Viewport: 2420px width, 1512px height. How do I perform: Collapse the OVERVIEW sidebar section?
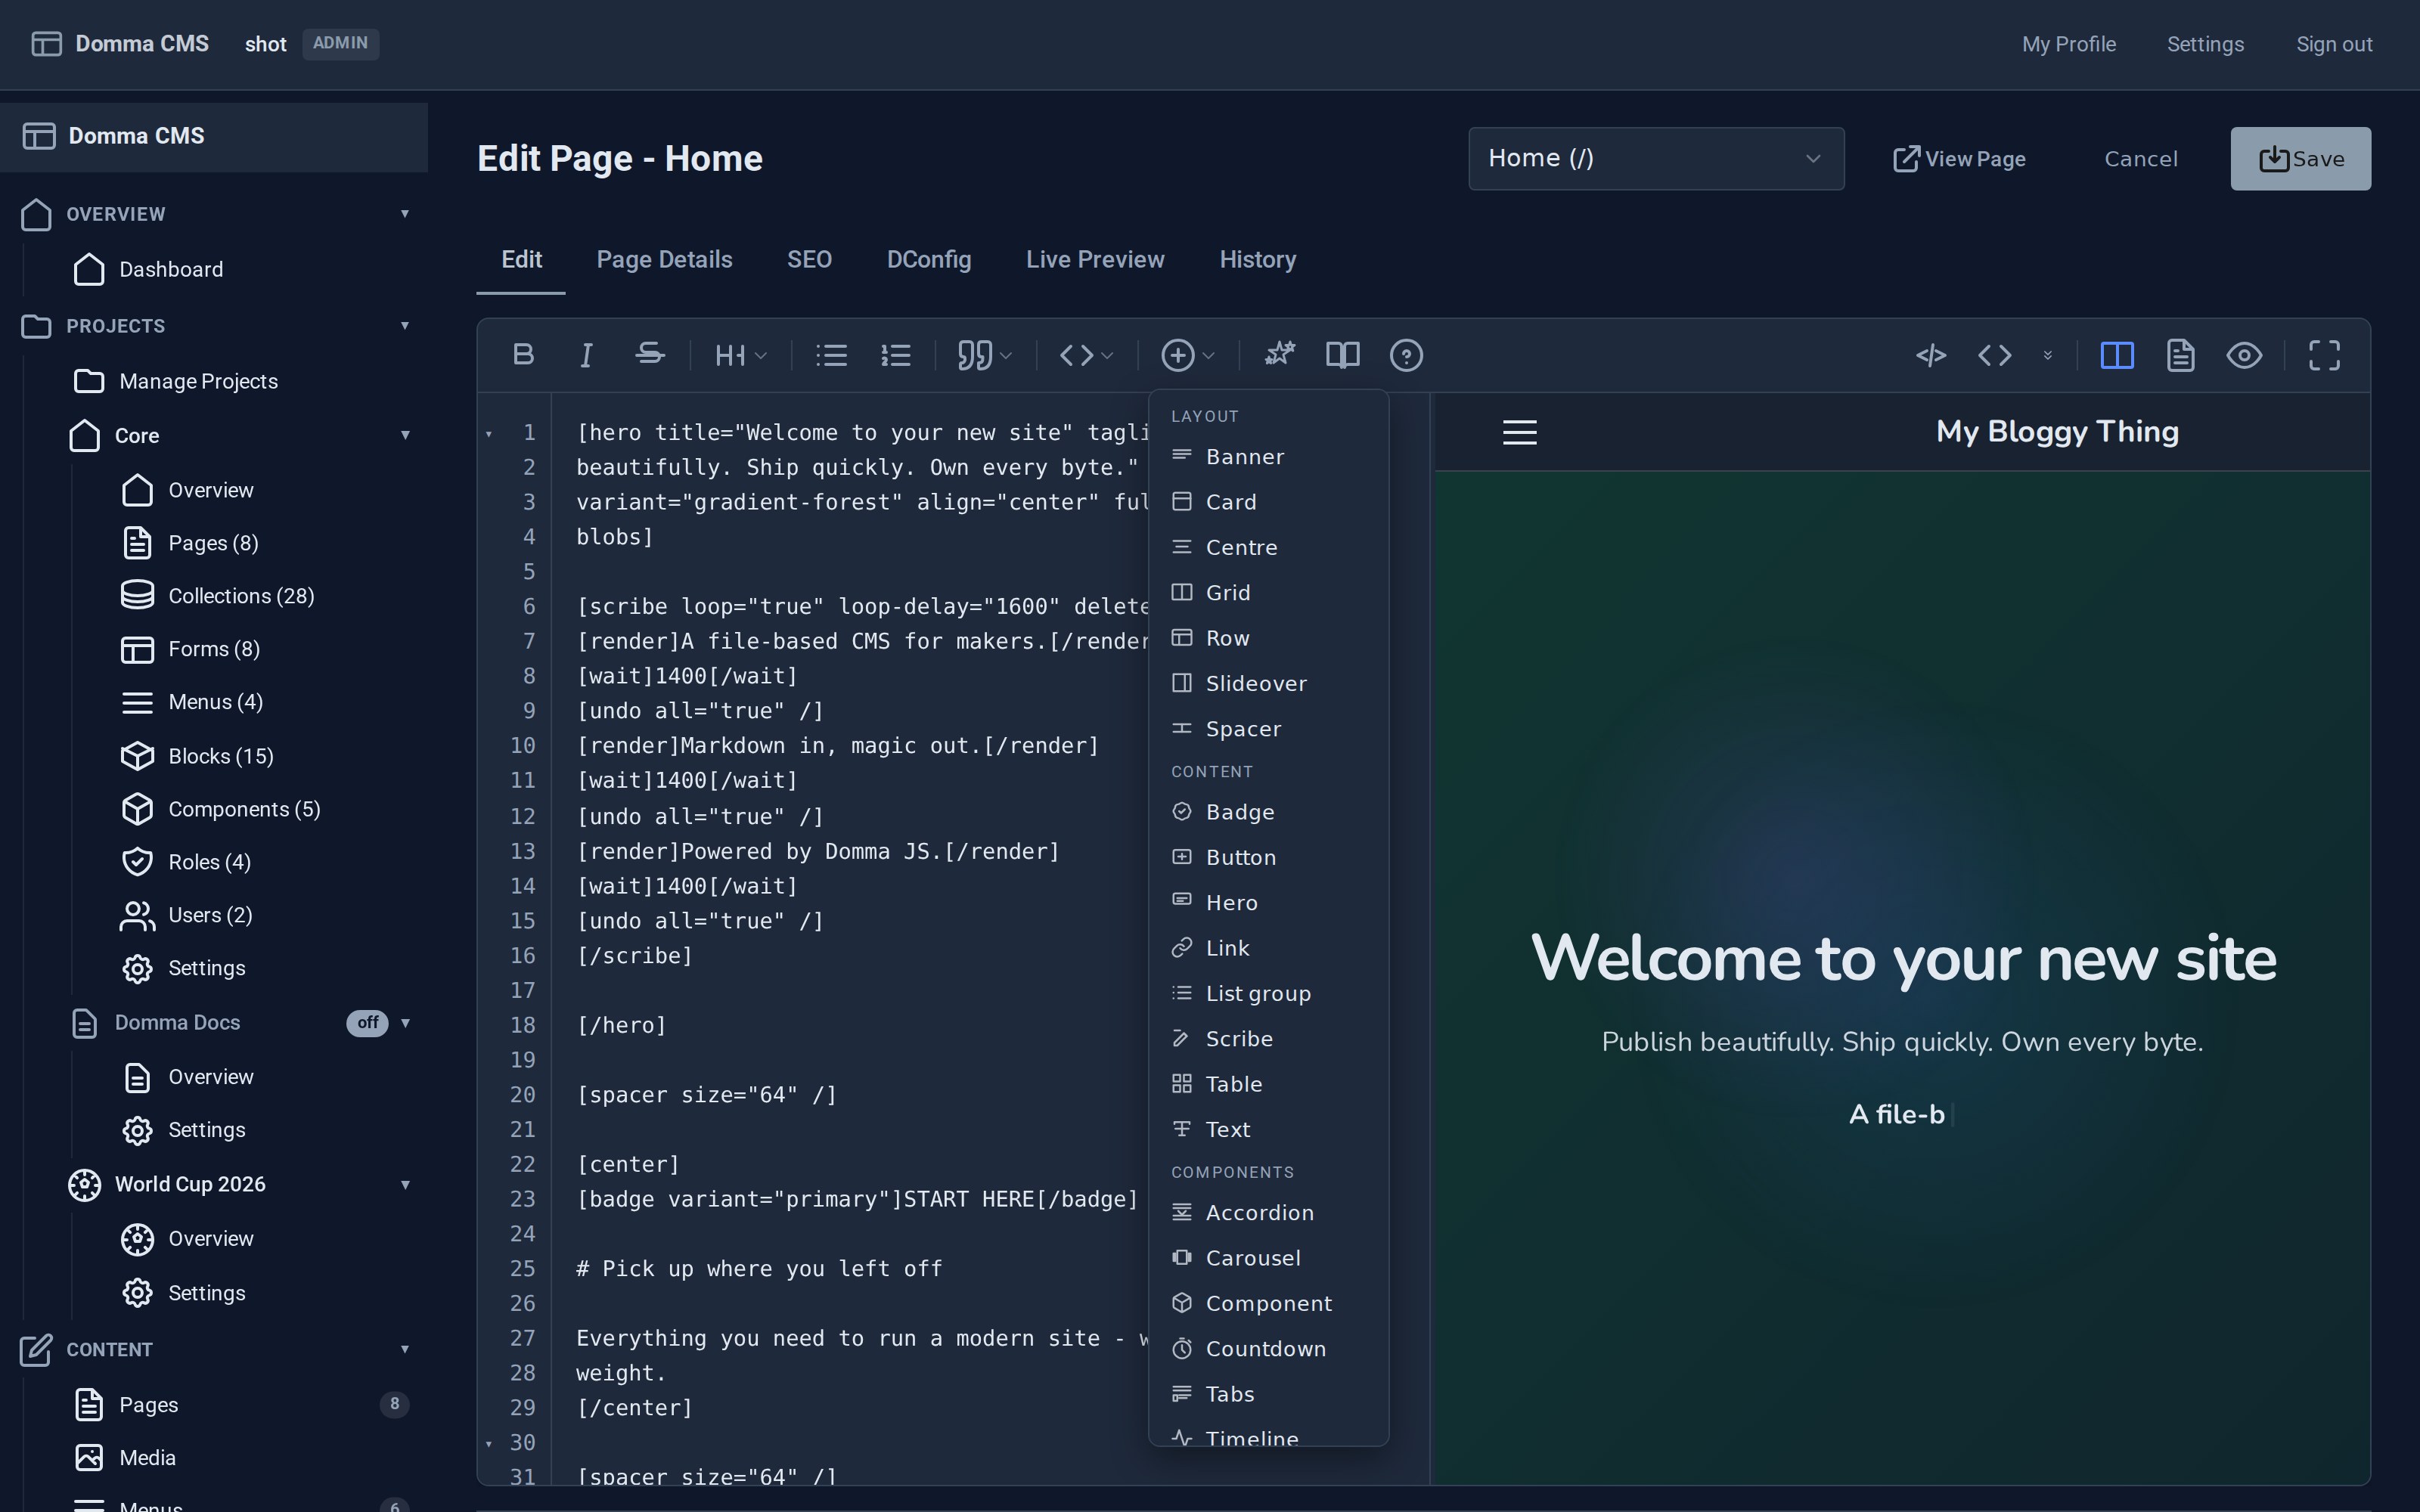tap(405, 213)
